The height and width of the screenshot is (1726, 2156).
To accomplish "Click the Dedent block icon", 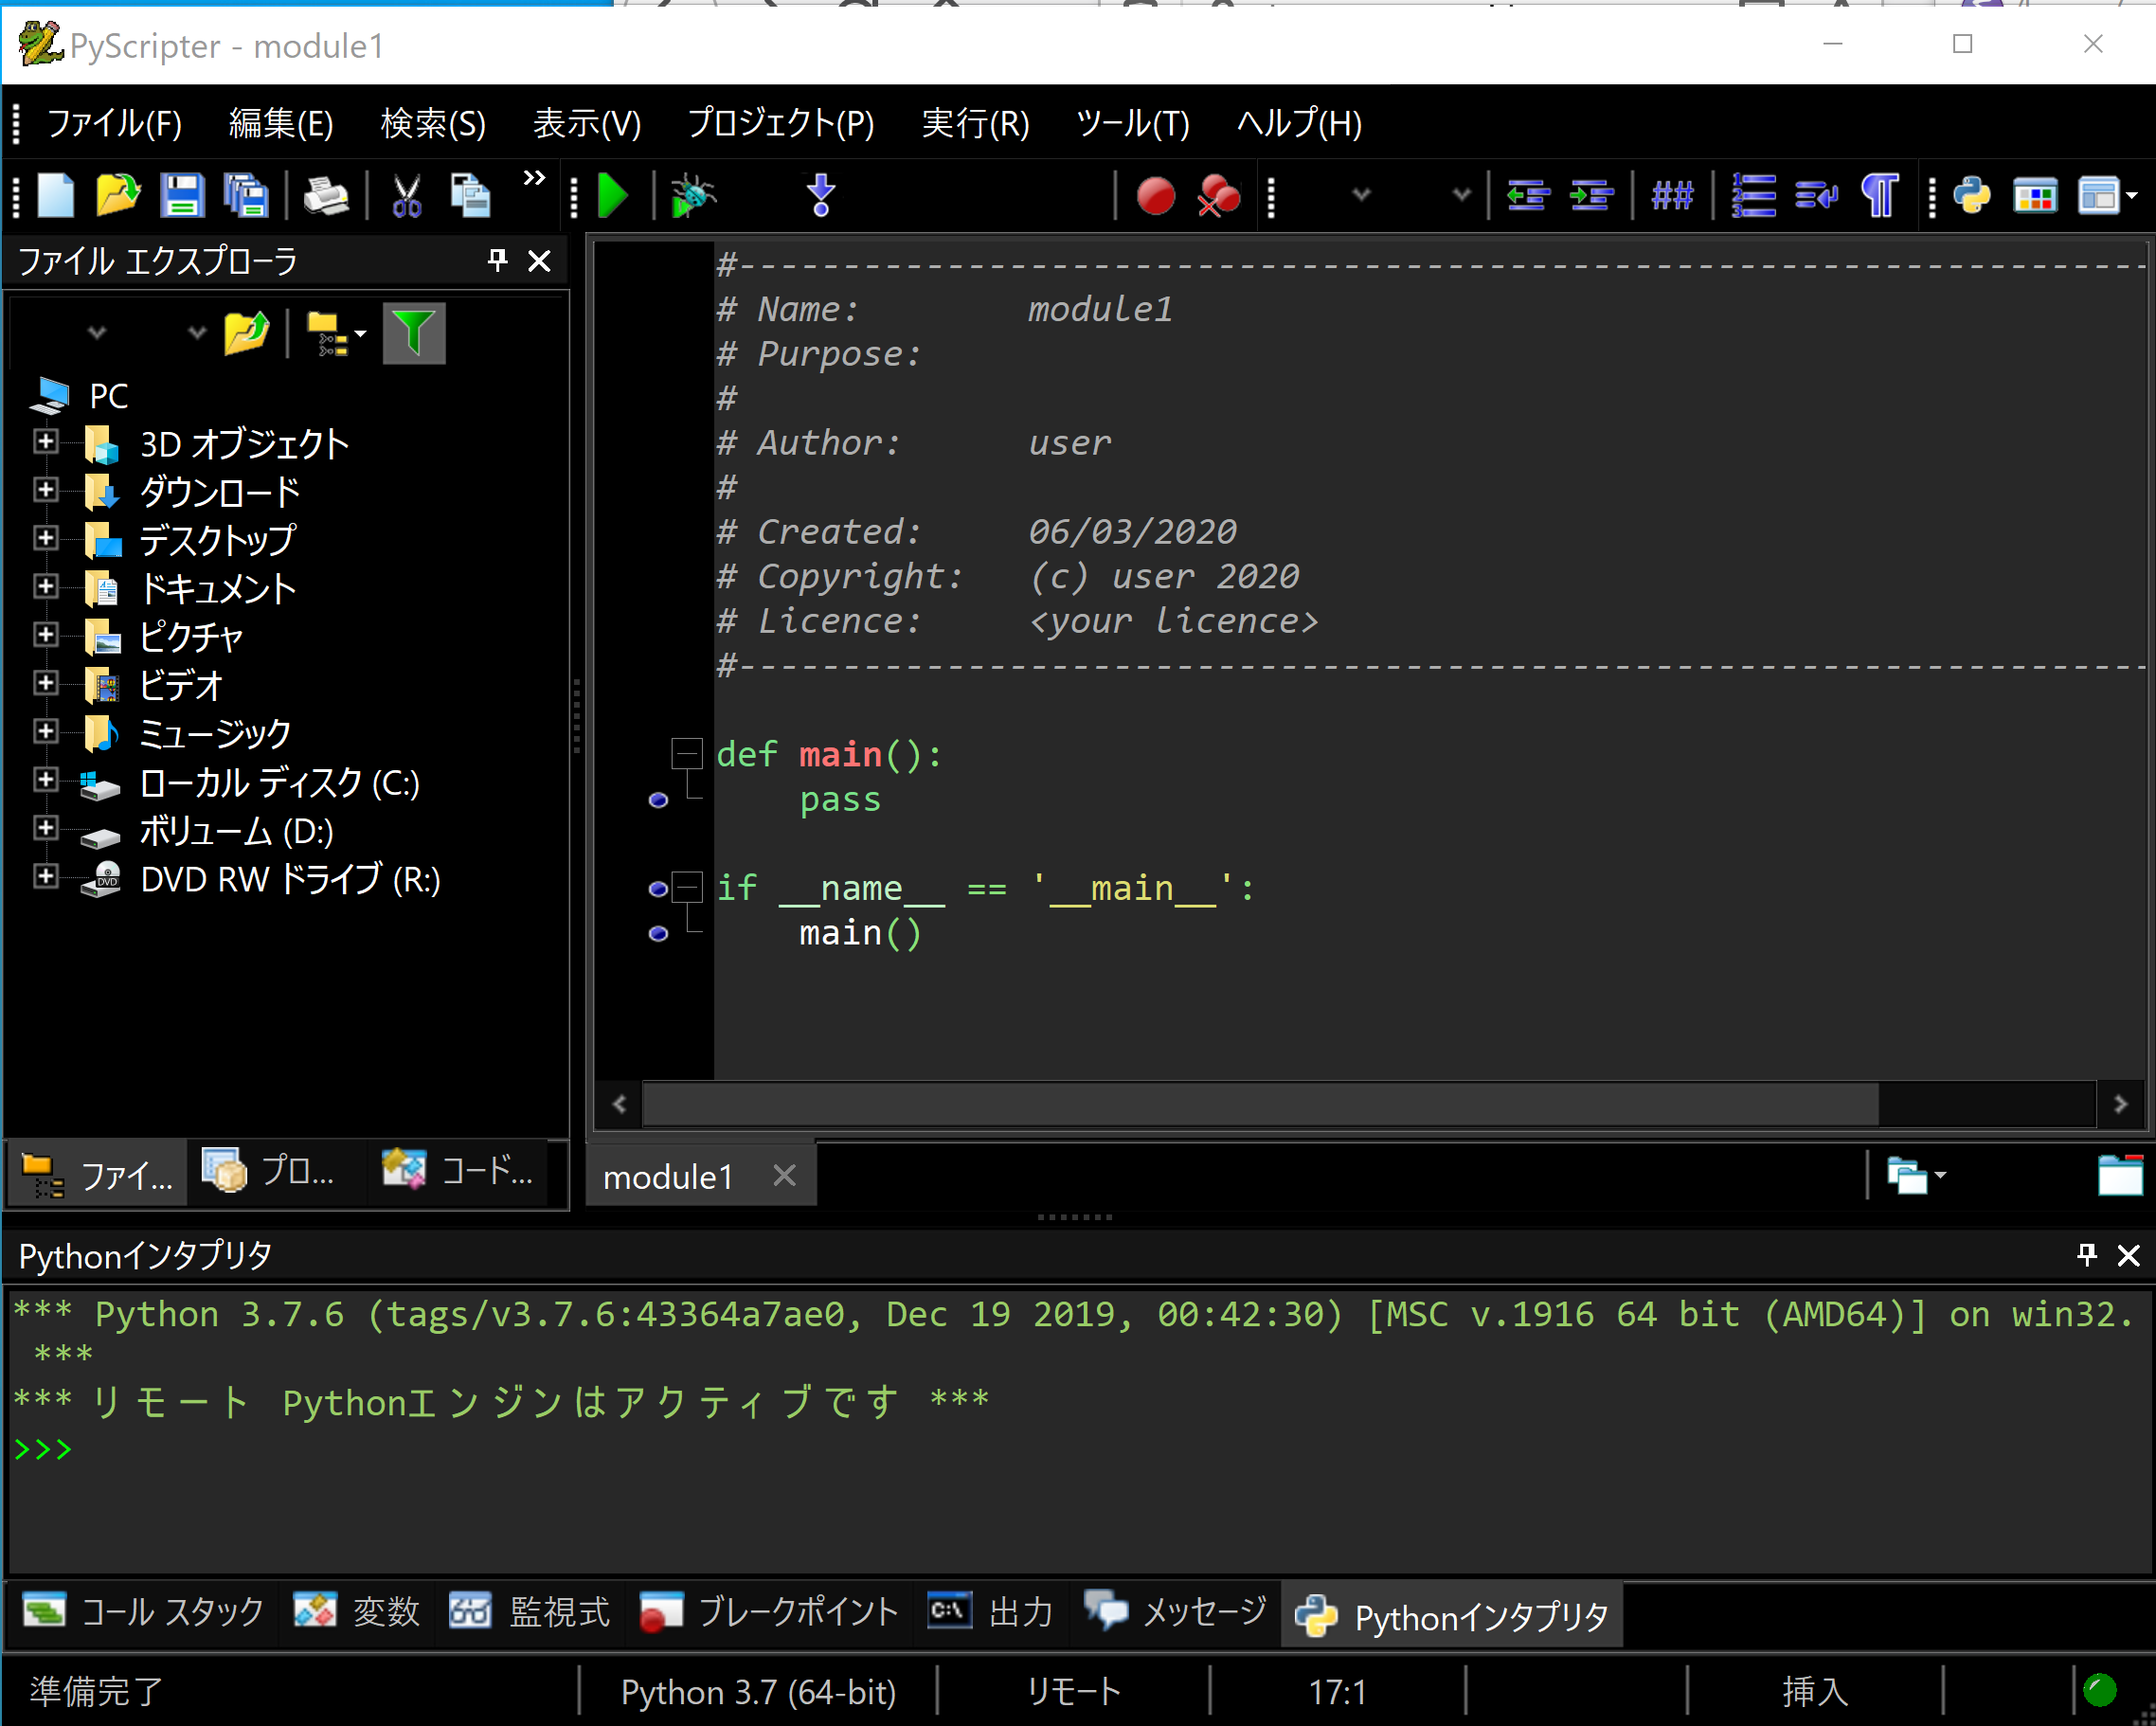I will pos(1528,195).
